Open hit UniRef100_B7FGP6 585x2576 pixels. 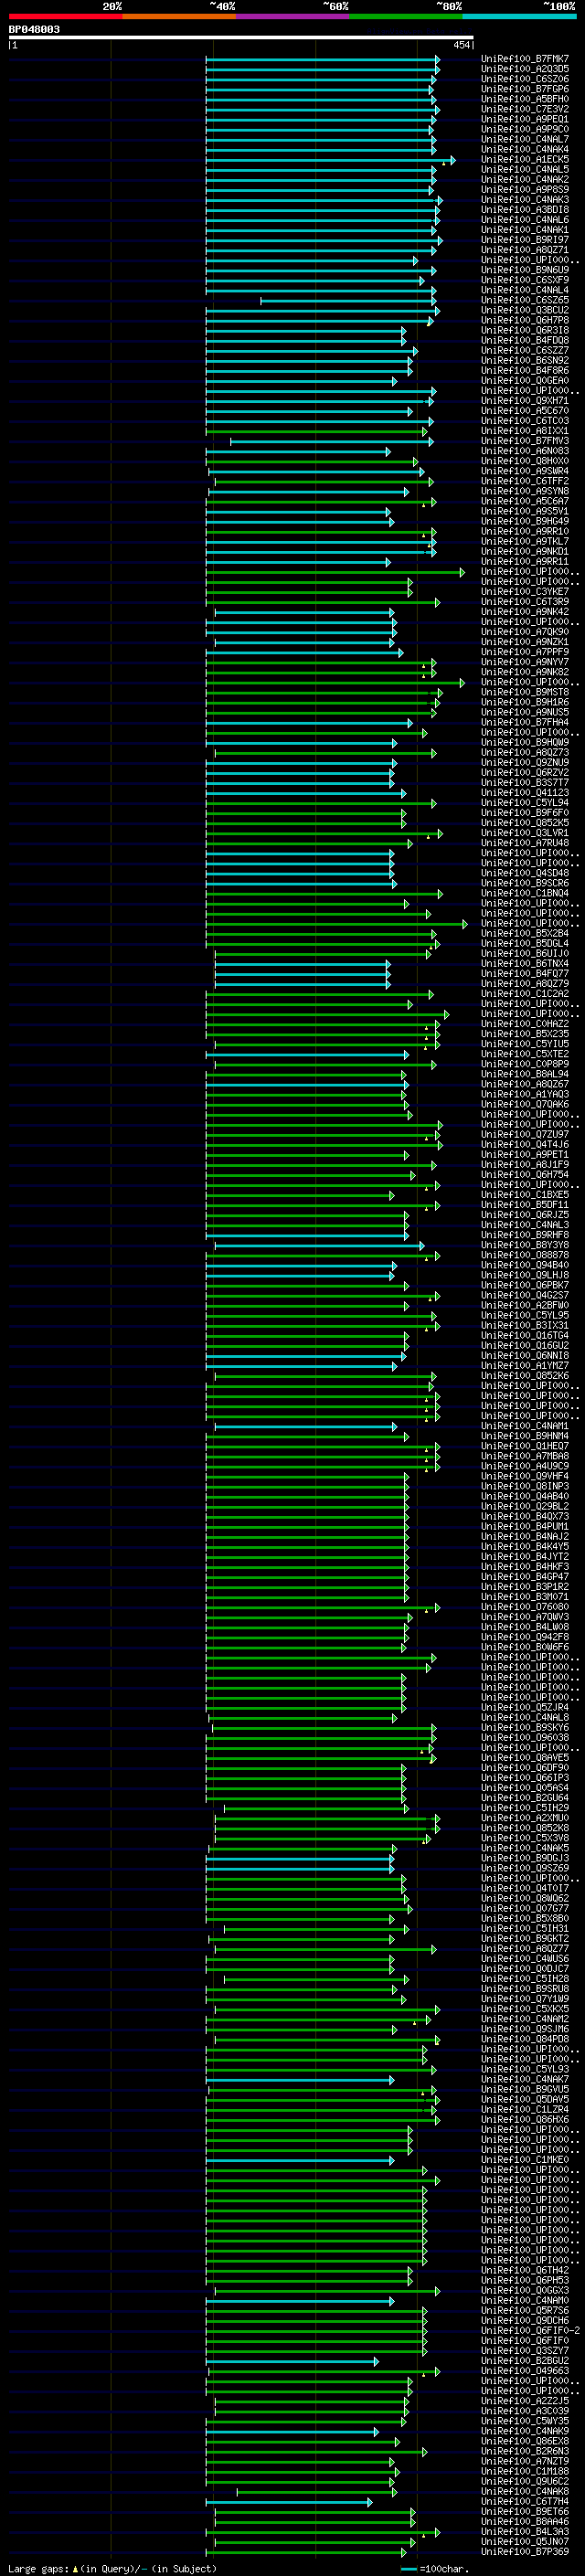525,89
